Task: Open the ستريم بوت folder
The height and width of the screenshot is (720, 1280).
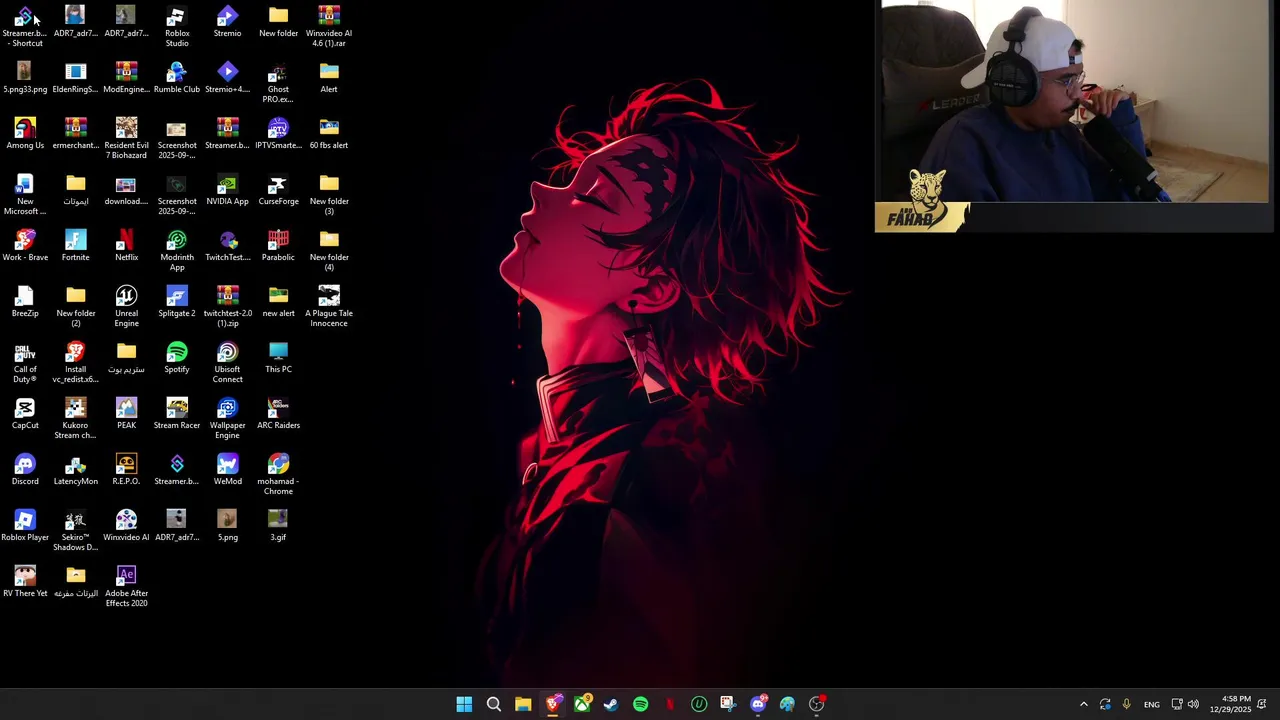Action: [126, 358]
